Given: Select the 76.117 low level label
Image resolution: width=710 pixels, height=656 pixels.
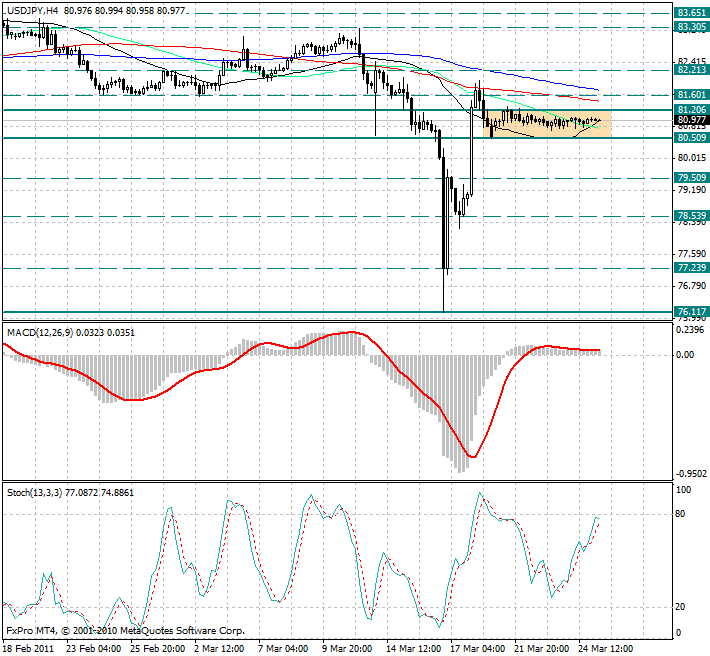Looking at the screenshot, I should click(691, 311).
